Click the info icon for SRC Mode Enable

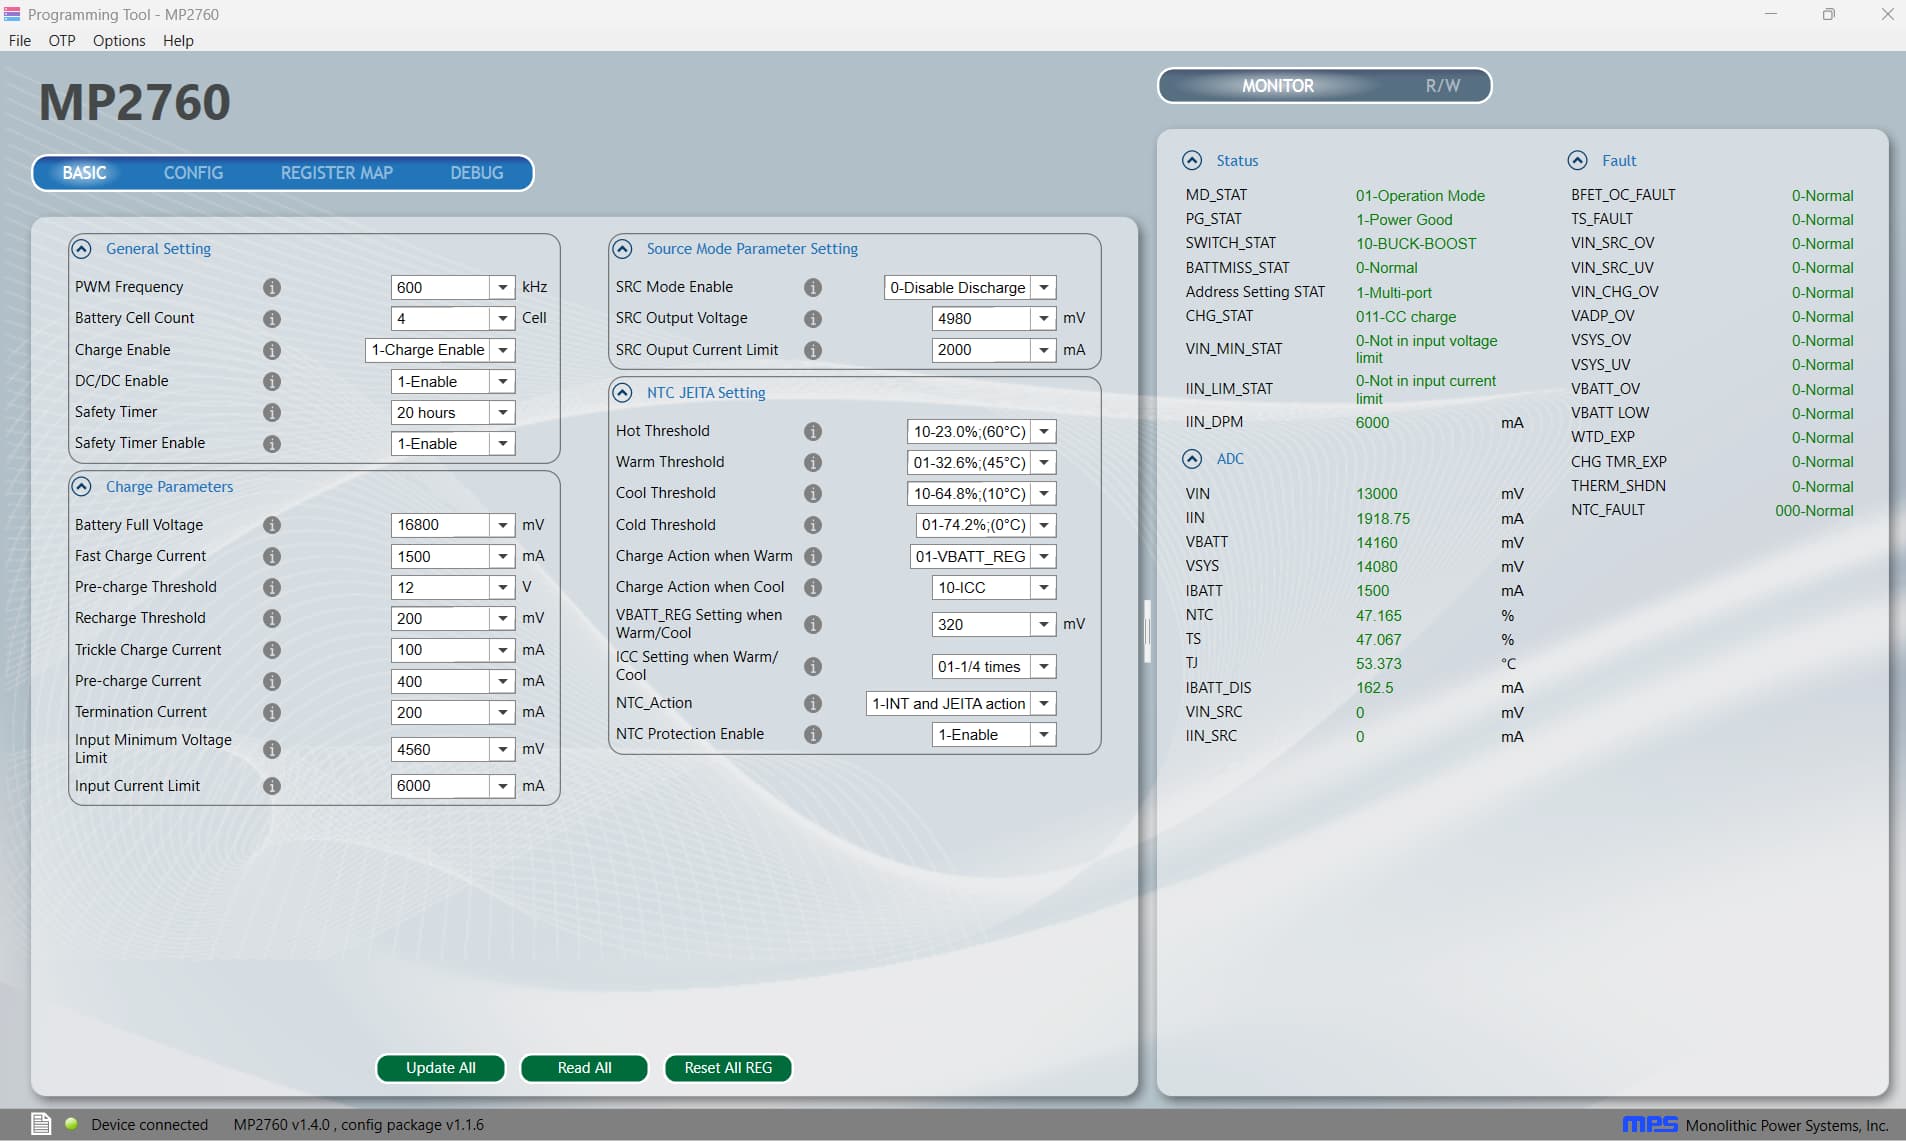click(x=813, y=288)
